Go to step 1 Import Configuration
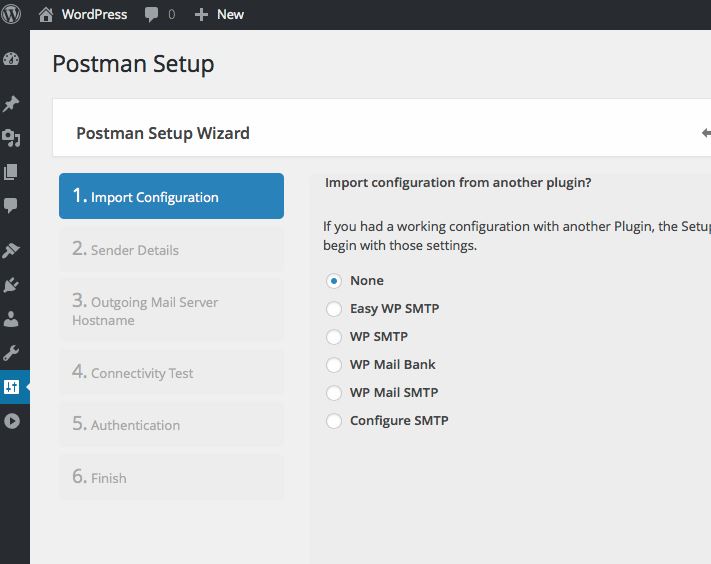Image resolution: width=711 pixels, height=564 pixels. coord(171,196)
